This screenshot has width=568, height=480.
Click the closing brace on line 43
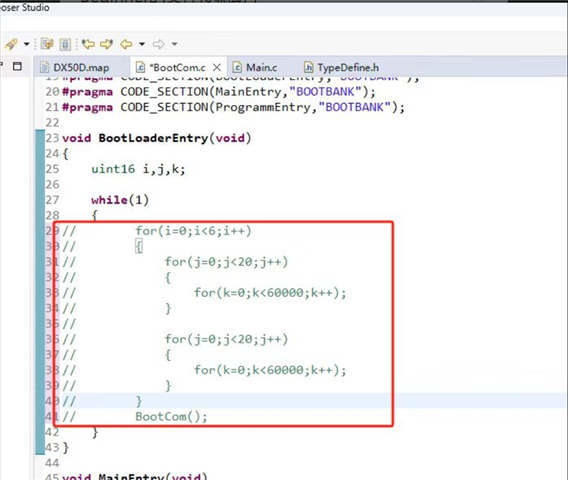click(66, 448)
